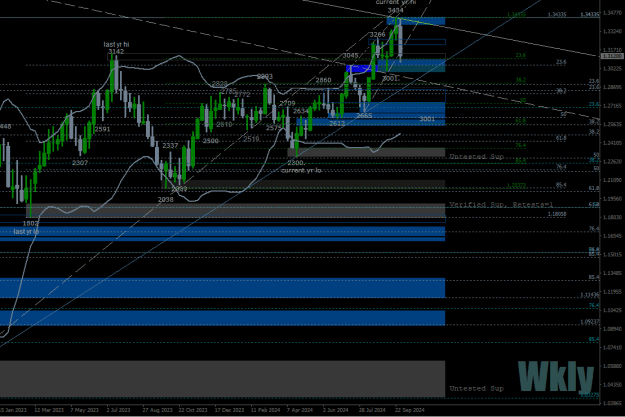The width and height of the screenshot is (625, 417).
Task: Click the 1.04350 price axis label
Action: click(x=612, y=385)
